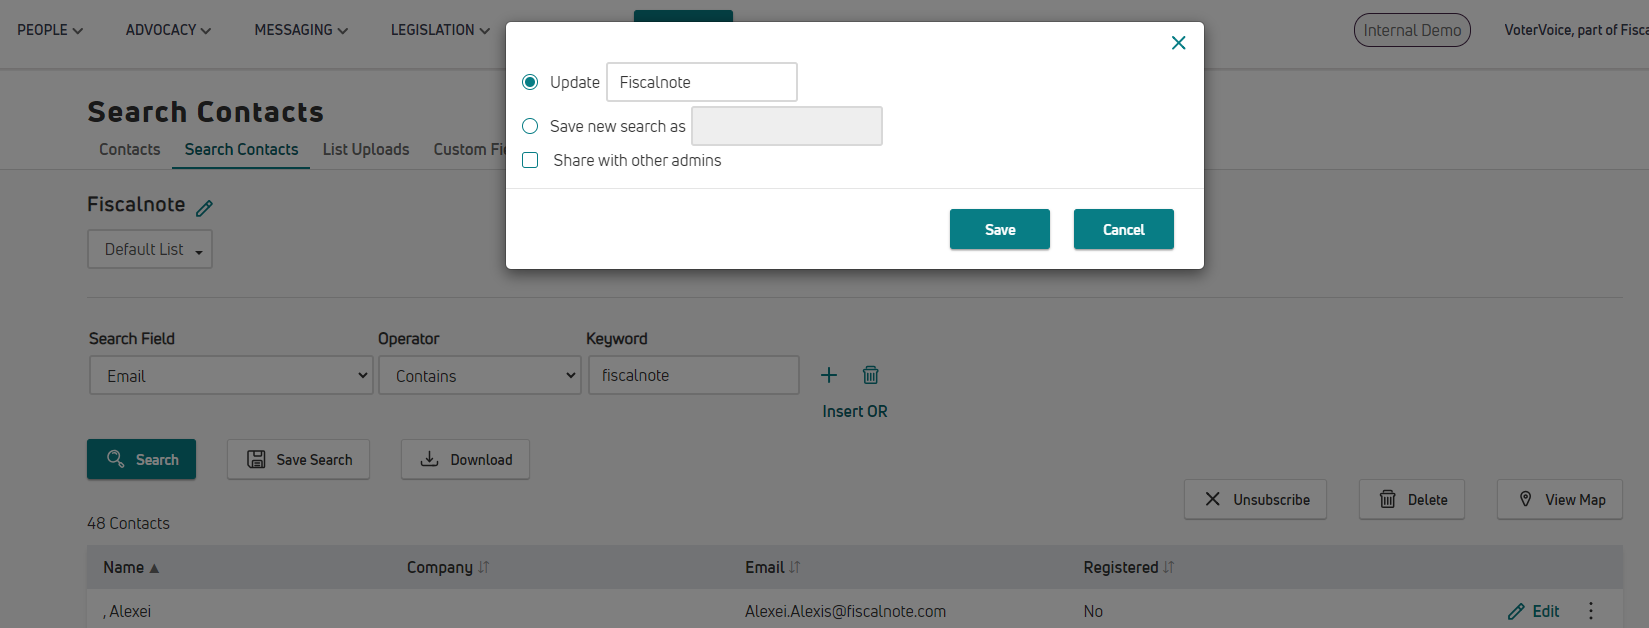Expand the Advocacy menu
This screenshot has width=1649, height=628.
pyautogui.click(x=168, y=30)
